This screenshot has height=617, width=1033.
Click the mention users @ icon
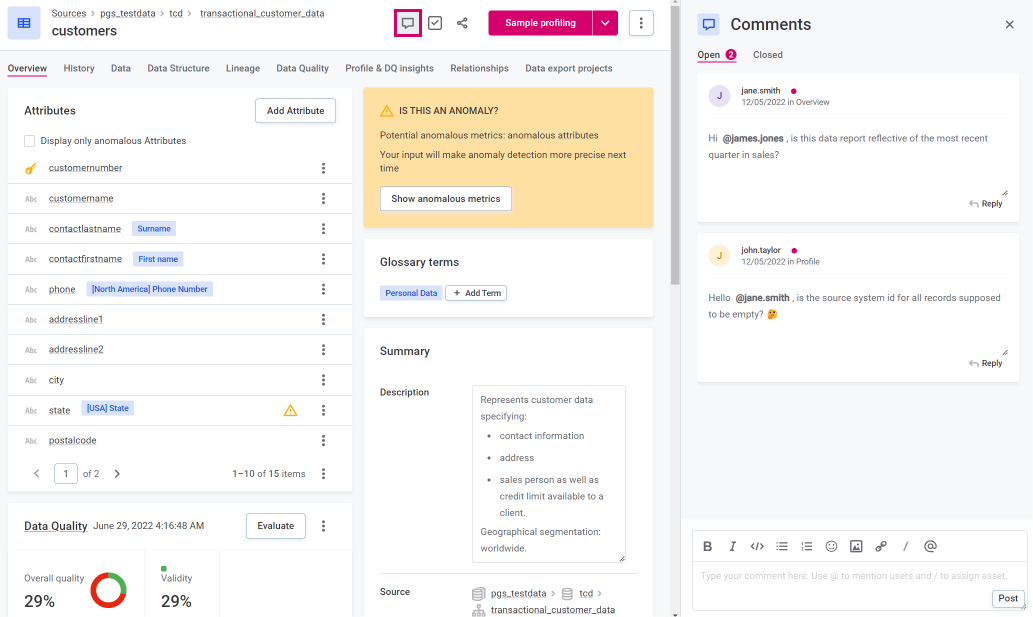[930, 546]
